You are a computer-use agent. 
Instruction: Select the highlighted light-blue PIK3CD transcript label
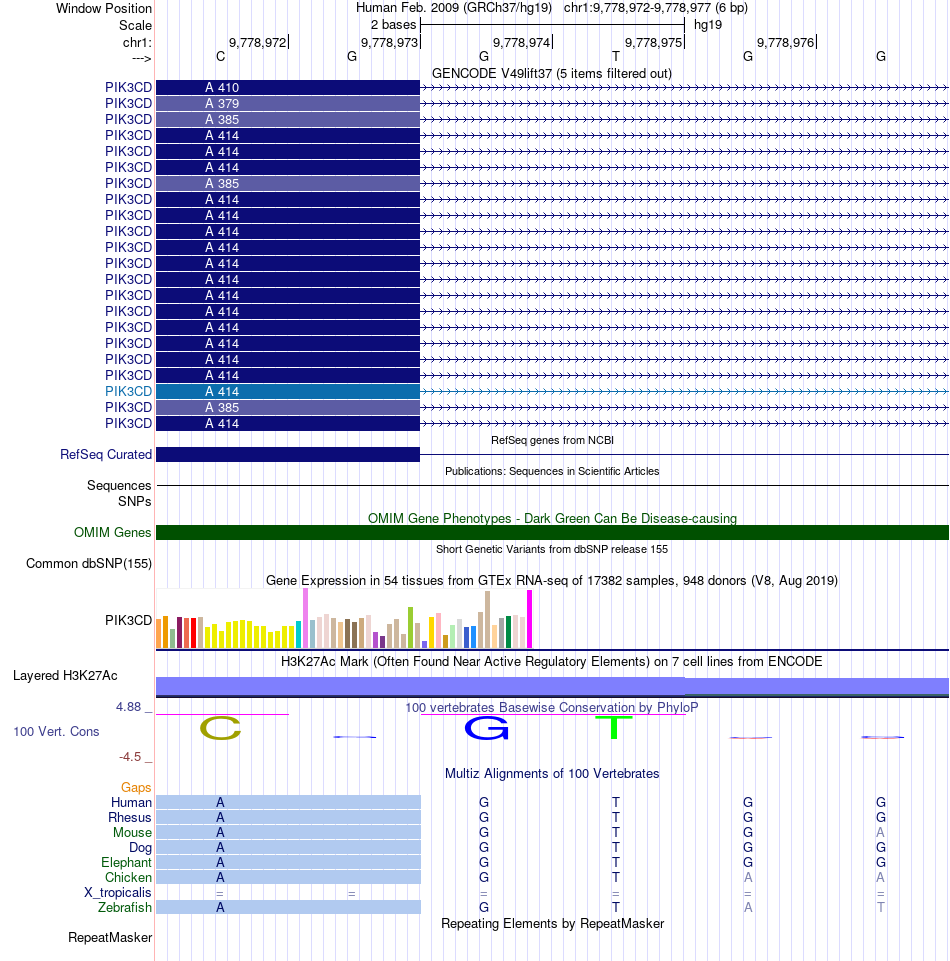(x=128, y=391)
